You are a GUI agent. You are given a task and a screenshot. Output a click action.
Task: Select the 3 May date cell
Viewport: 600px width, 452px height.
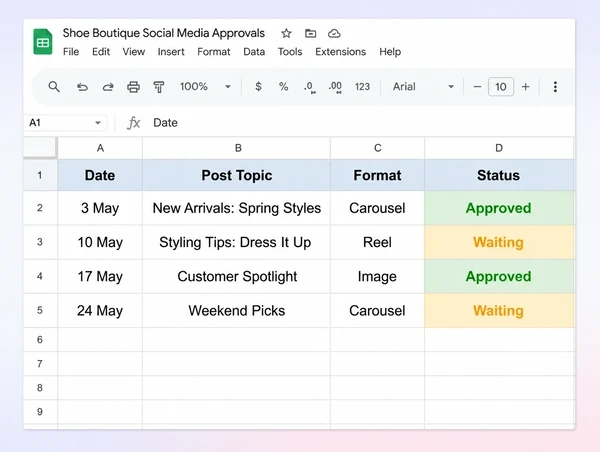[100, 208]
